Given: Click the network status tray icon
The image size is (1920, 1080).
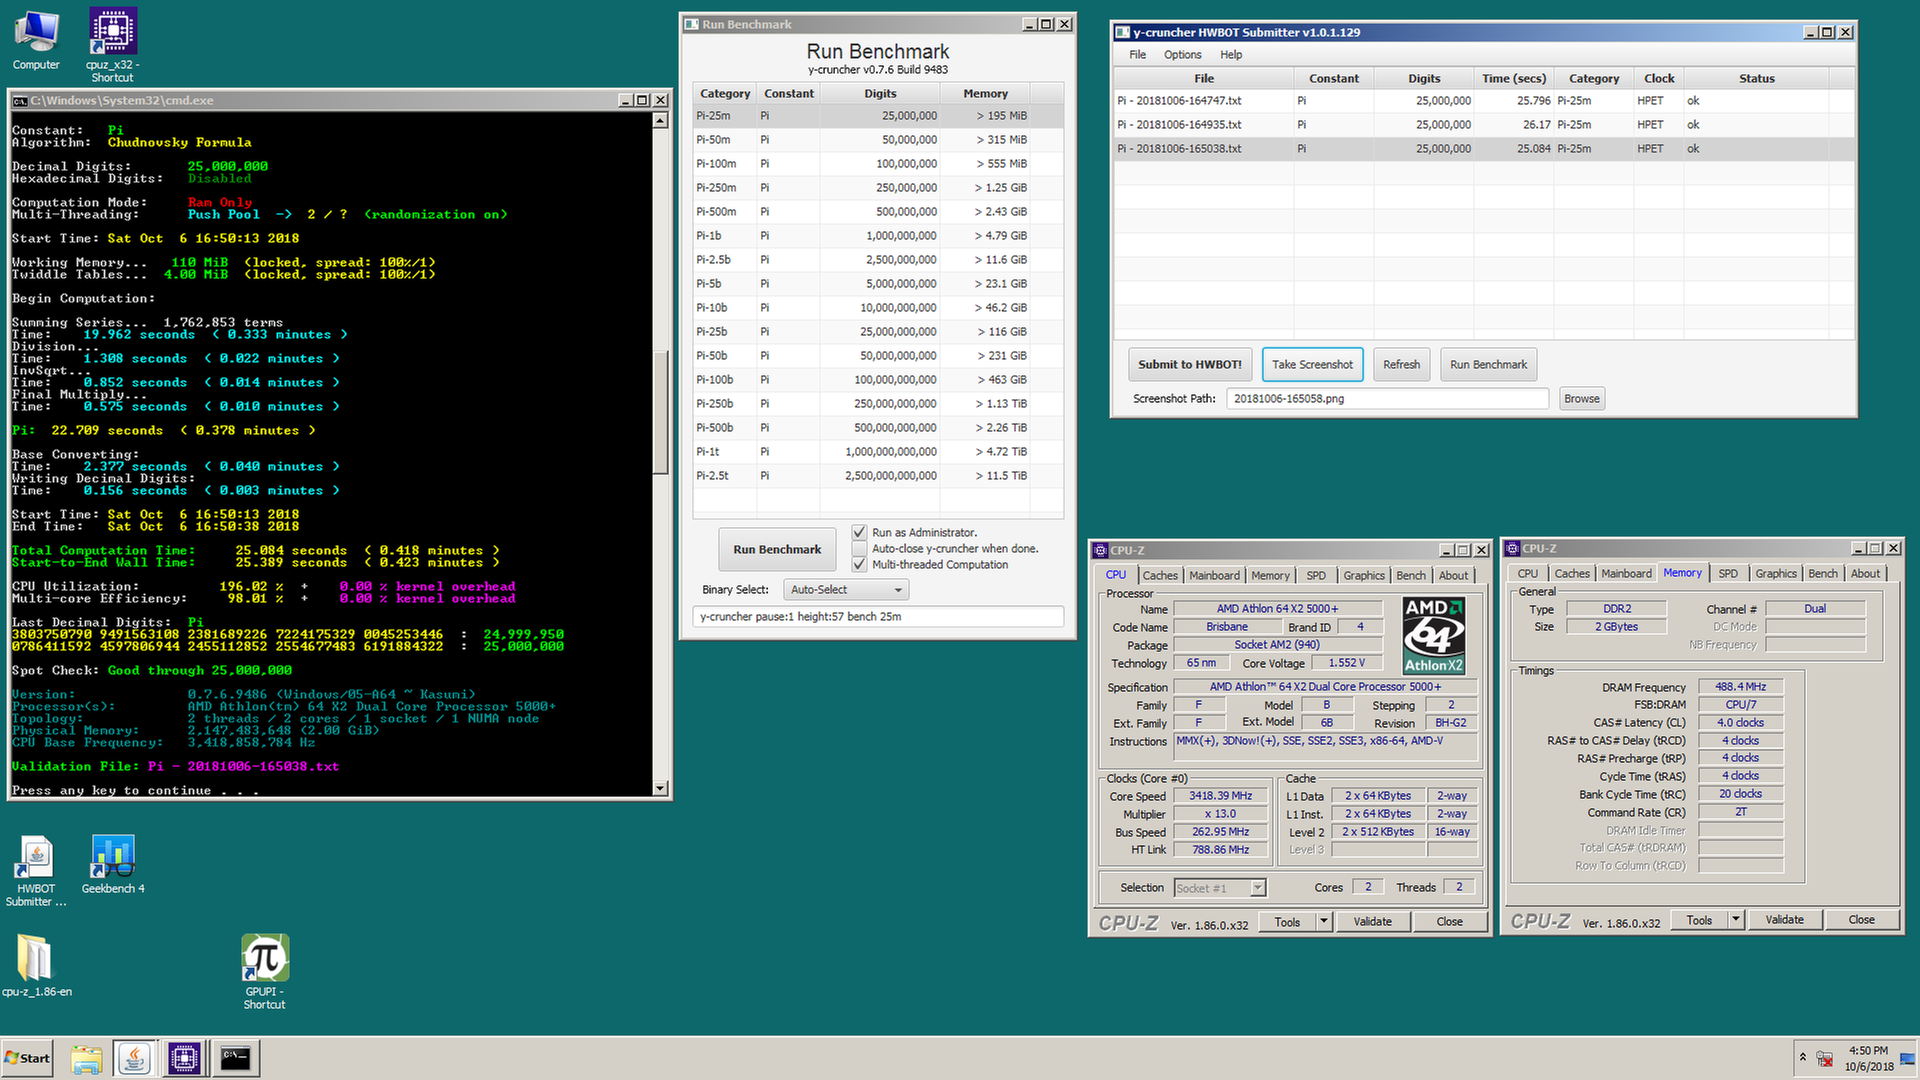Looking at the screenshot, I should click(1825, 1058).
